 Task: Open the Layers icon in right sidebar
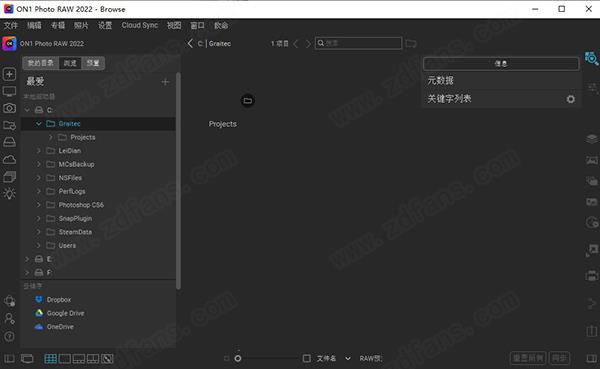(x=592, y=139)
